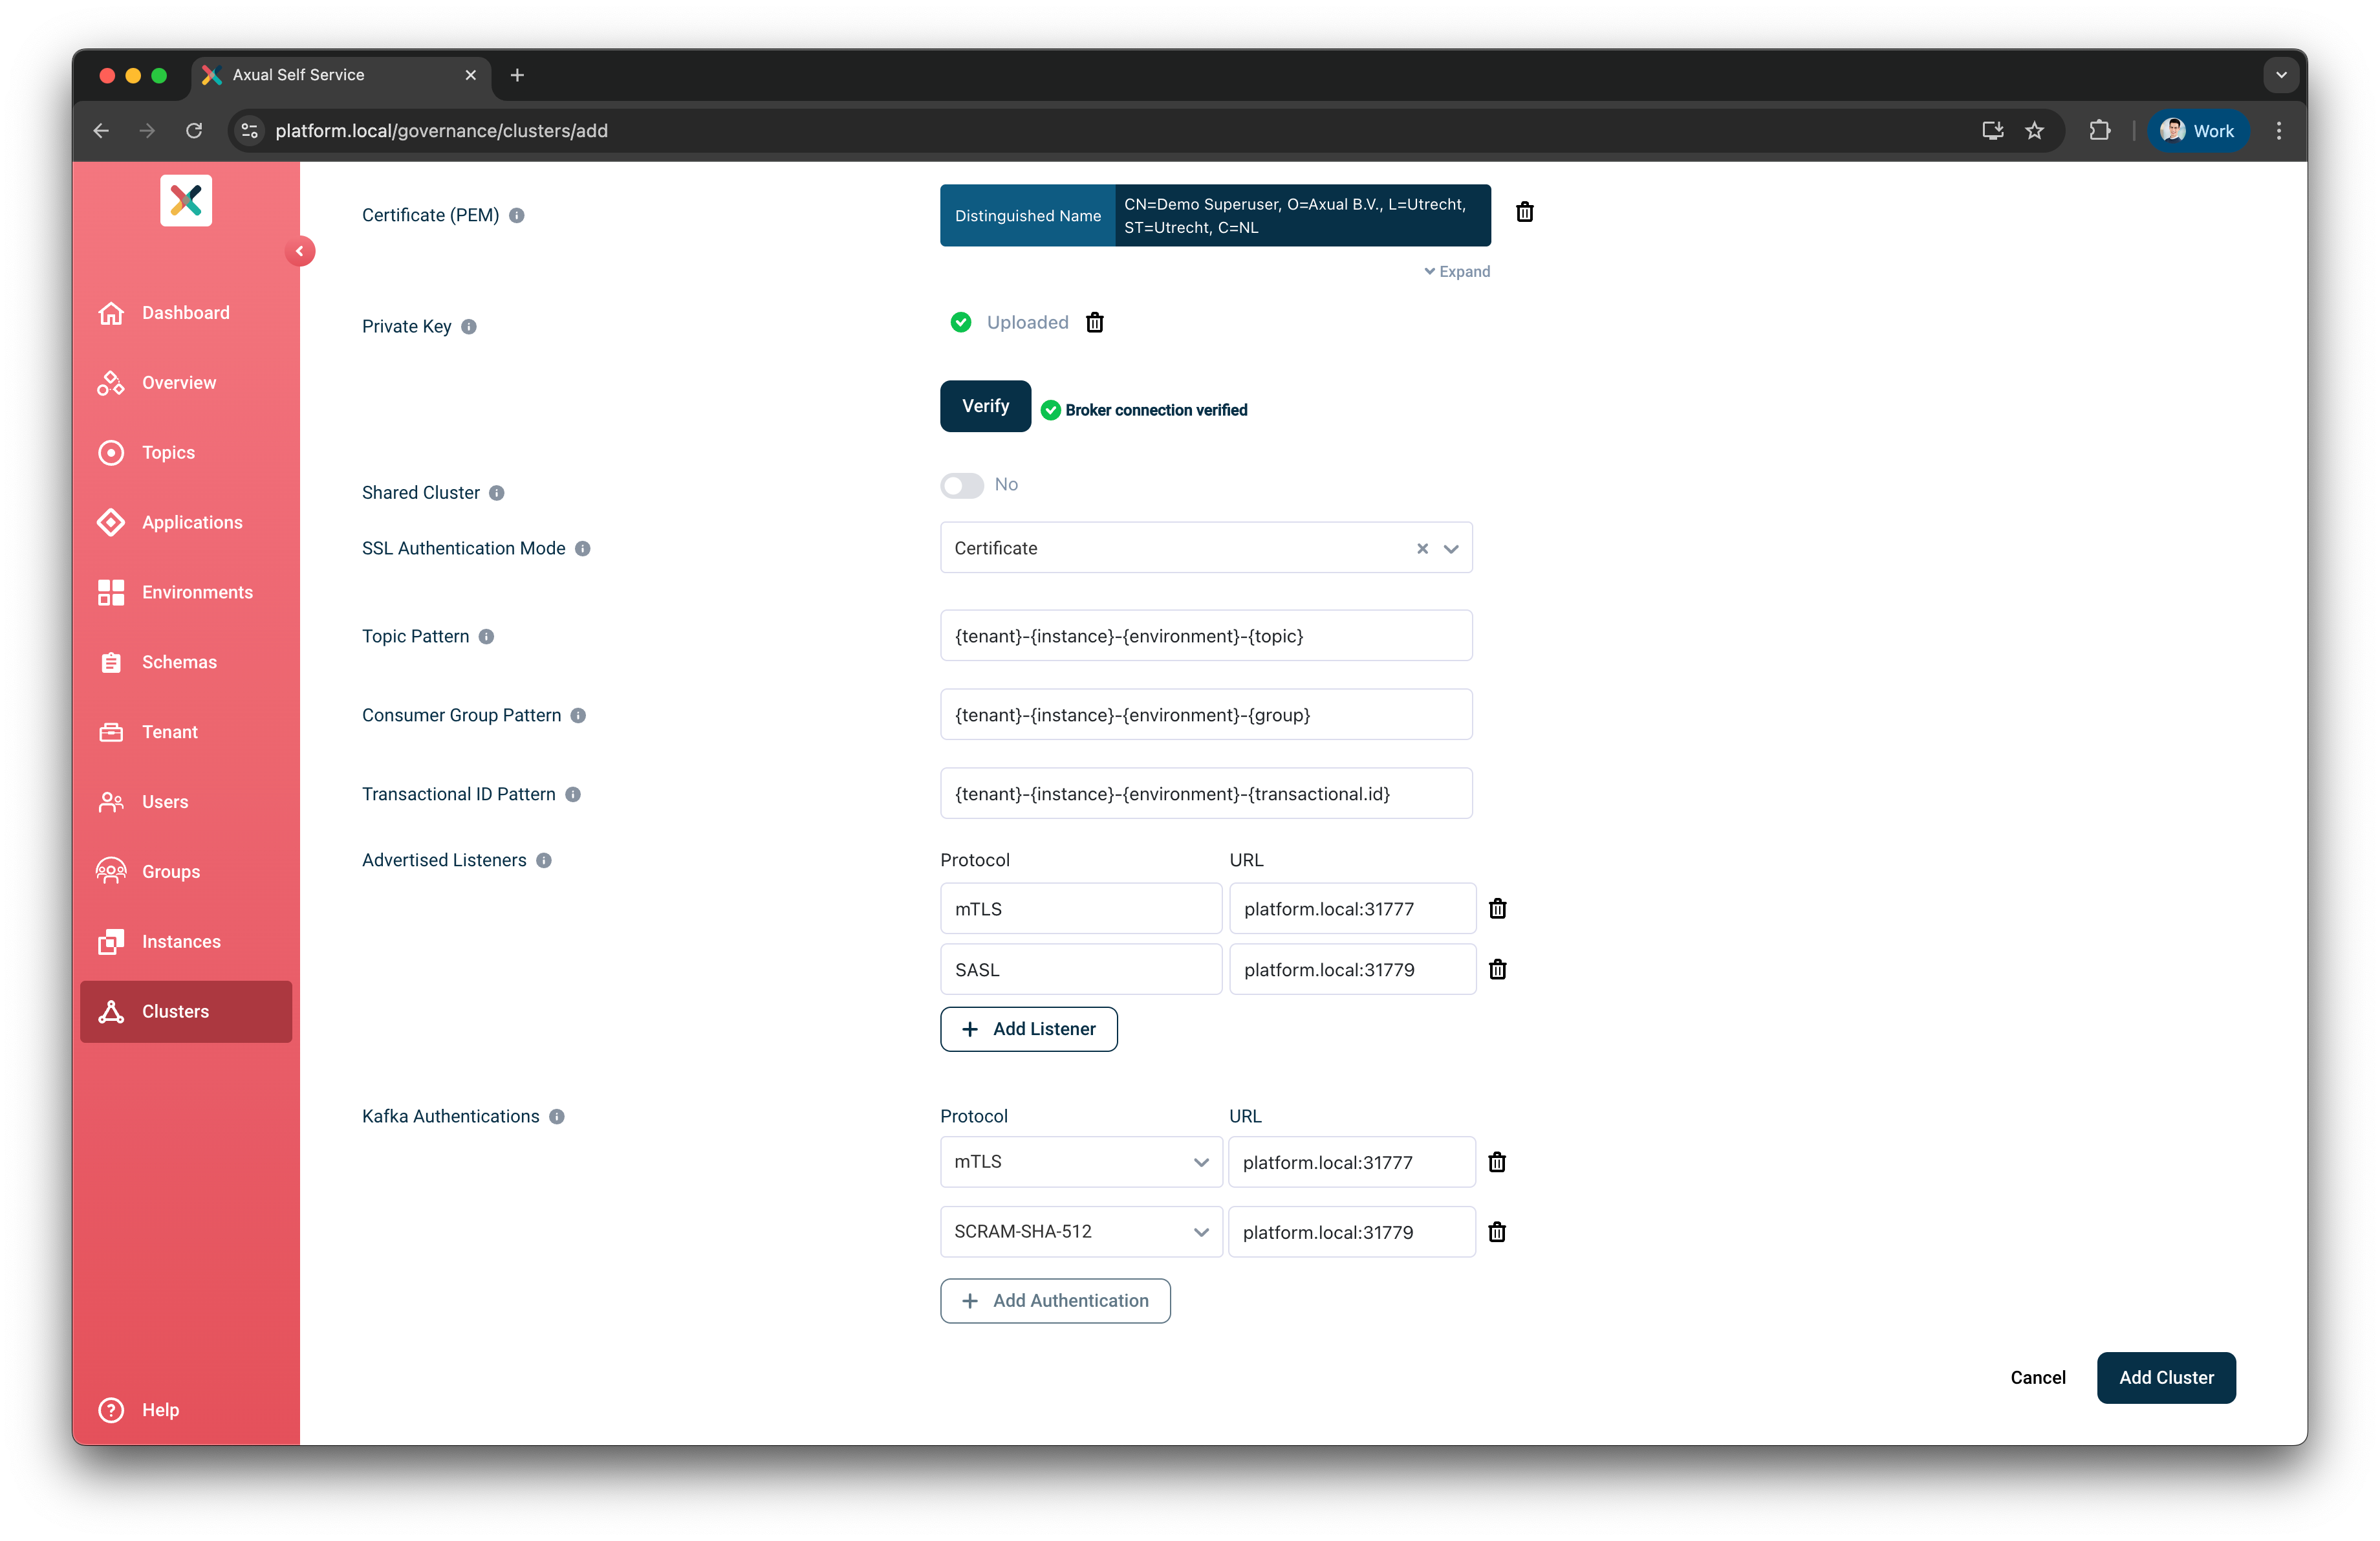This screenshot has height=1541, width=2380.
Task: Open the Environments section
Action: [x=196, y=592]
